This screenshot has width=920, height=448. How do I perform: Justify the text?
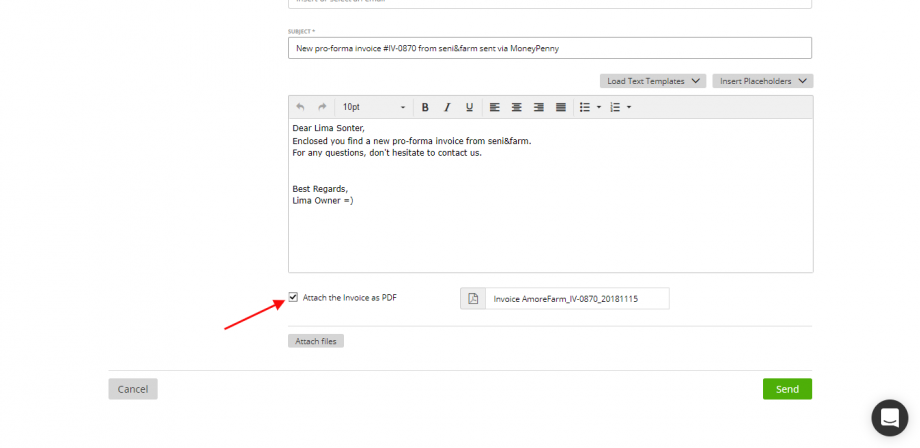[x=561, y=107]
